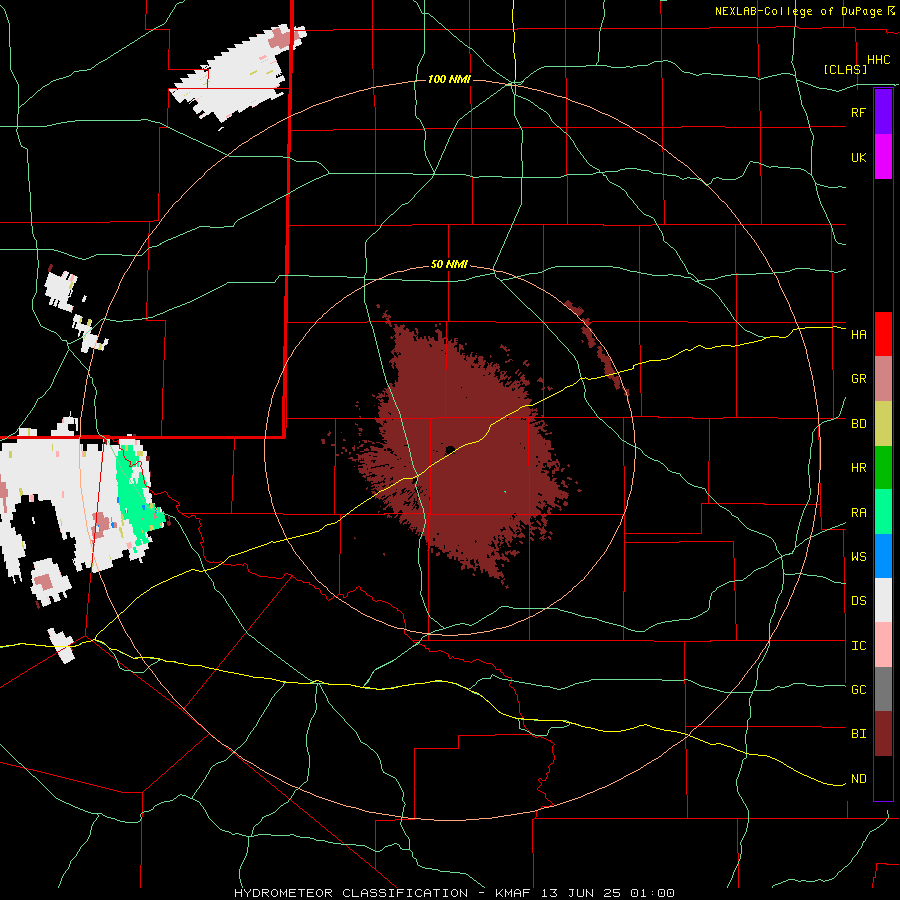Viewport: 900px width, 900px height.
Task: Select the white DS dry snow swatch
Action: [883, 600]
